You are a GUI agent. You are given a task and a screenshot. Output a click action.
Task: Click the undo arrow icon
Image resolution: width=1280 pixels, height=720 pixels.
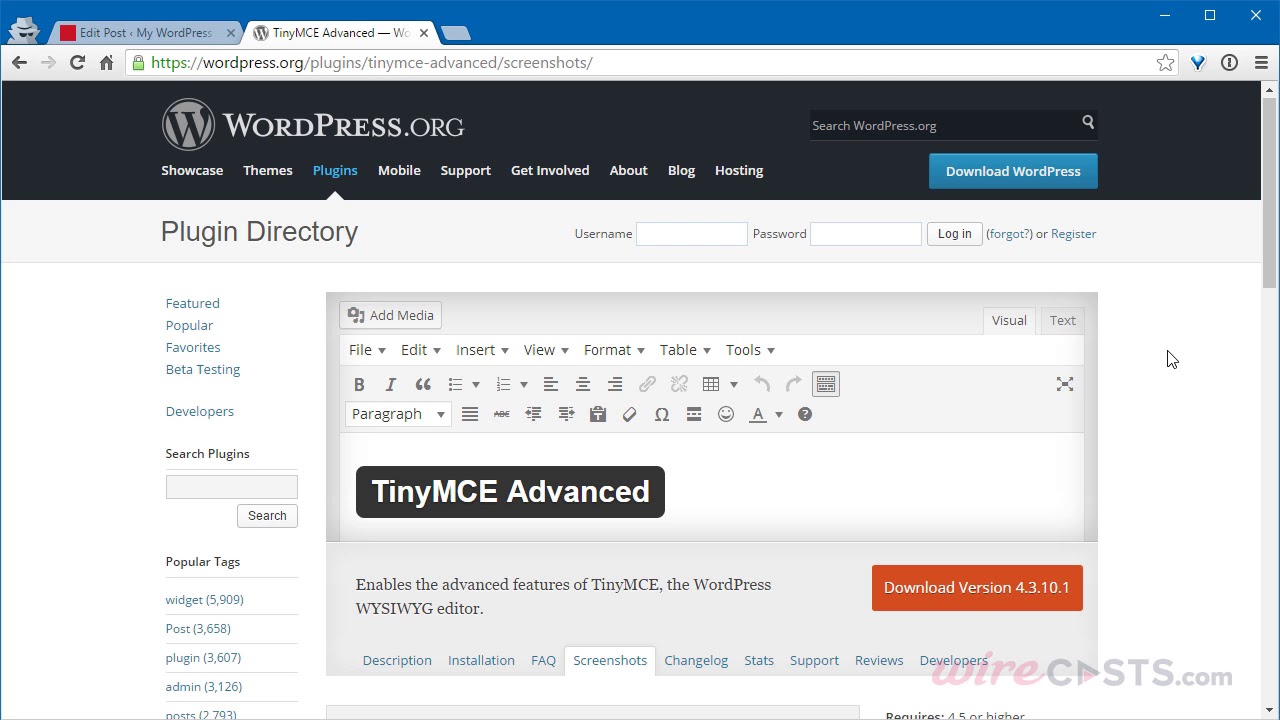pyautogui.click(x=762, y=384)
